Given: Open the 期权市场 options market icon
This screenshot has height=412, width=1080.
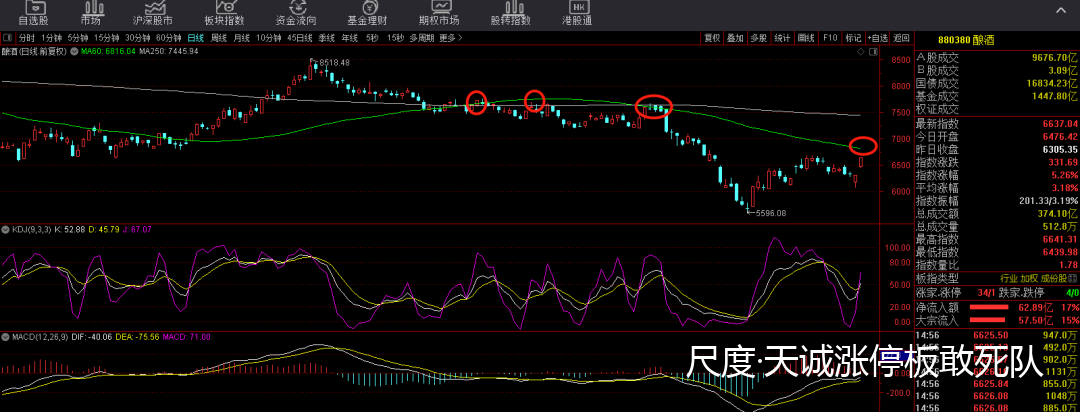Looking at the screenshot, I should tap(439, 12).
